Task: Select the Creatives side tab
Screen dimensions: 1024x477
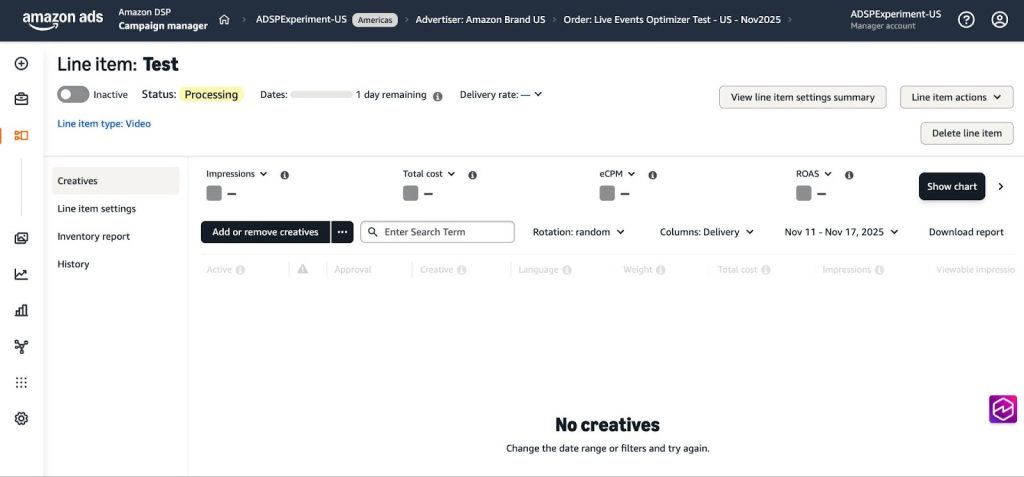Action: point(116,181)
